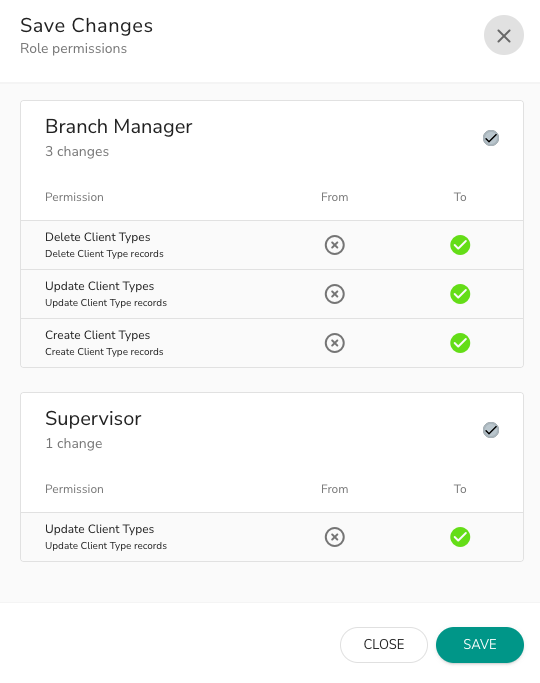This screenshot has width=540, height=683.
Task: Click the X icon to close the dialog
Action: (503, 35)
